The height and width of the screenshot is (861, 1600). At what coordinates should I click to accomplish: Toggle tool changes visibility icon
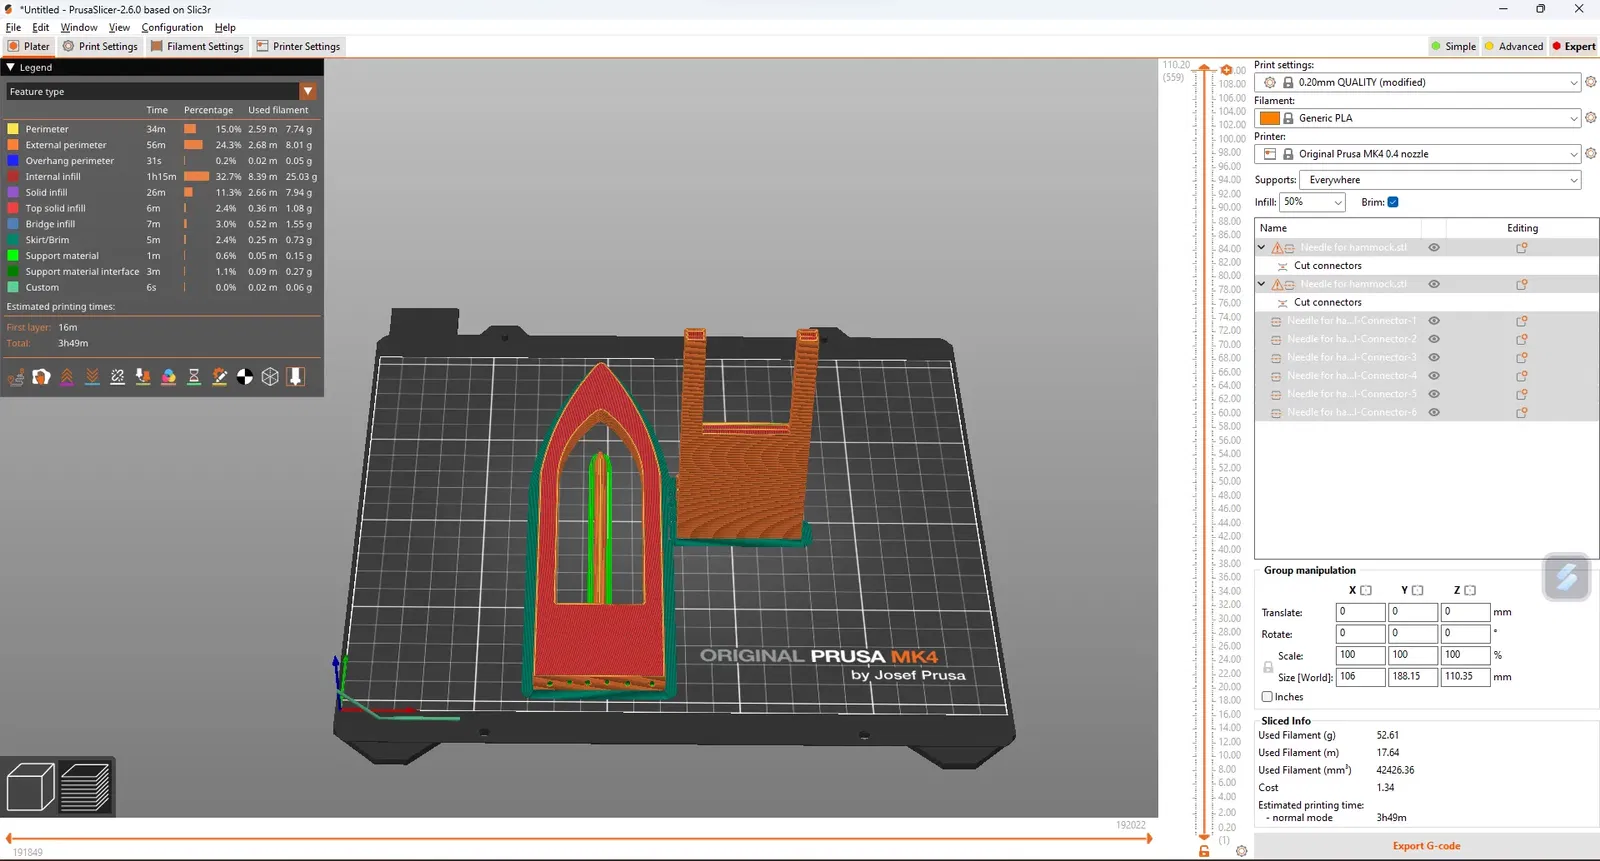tap(143, 377)
